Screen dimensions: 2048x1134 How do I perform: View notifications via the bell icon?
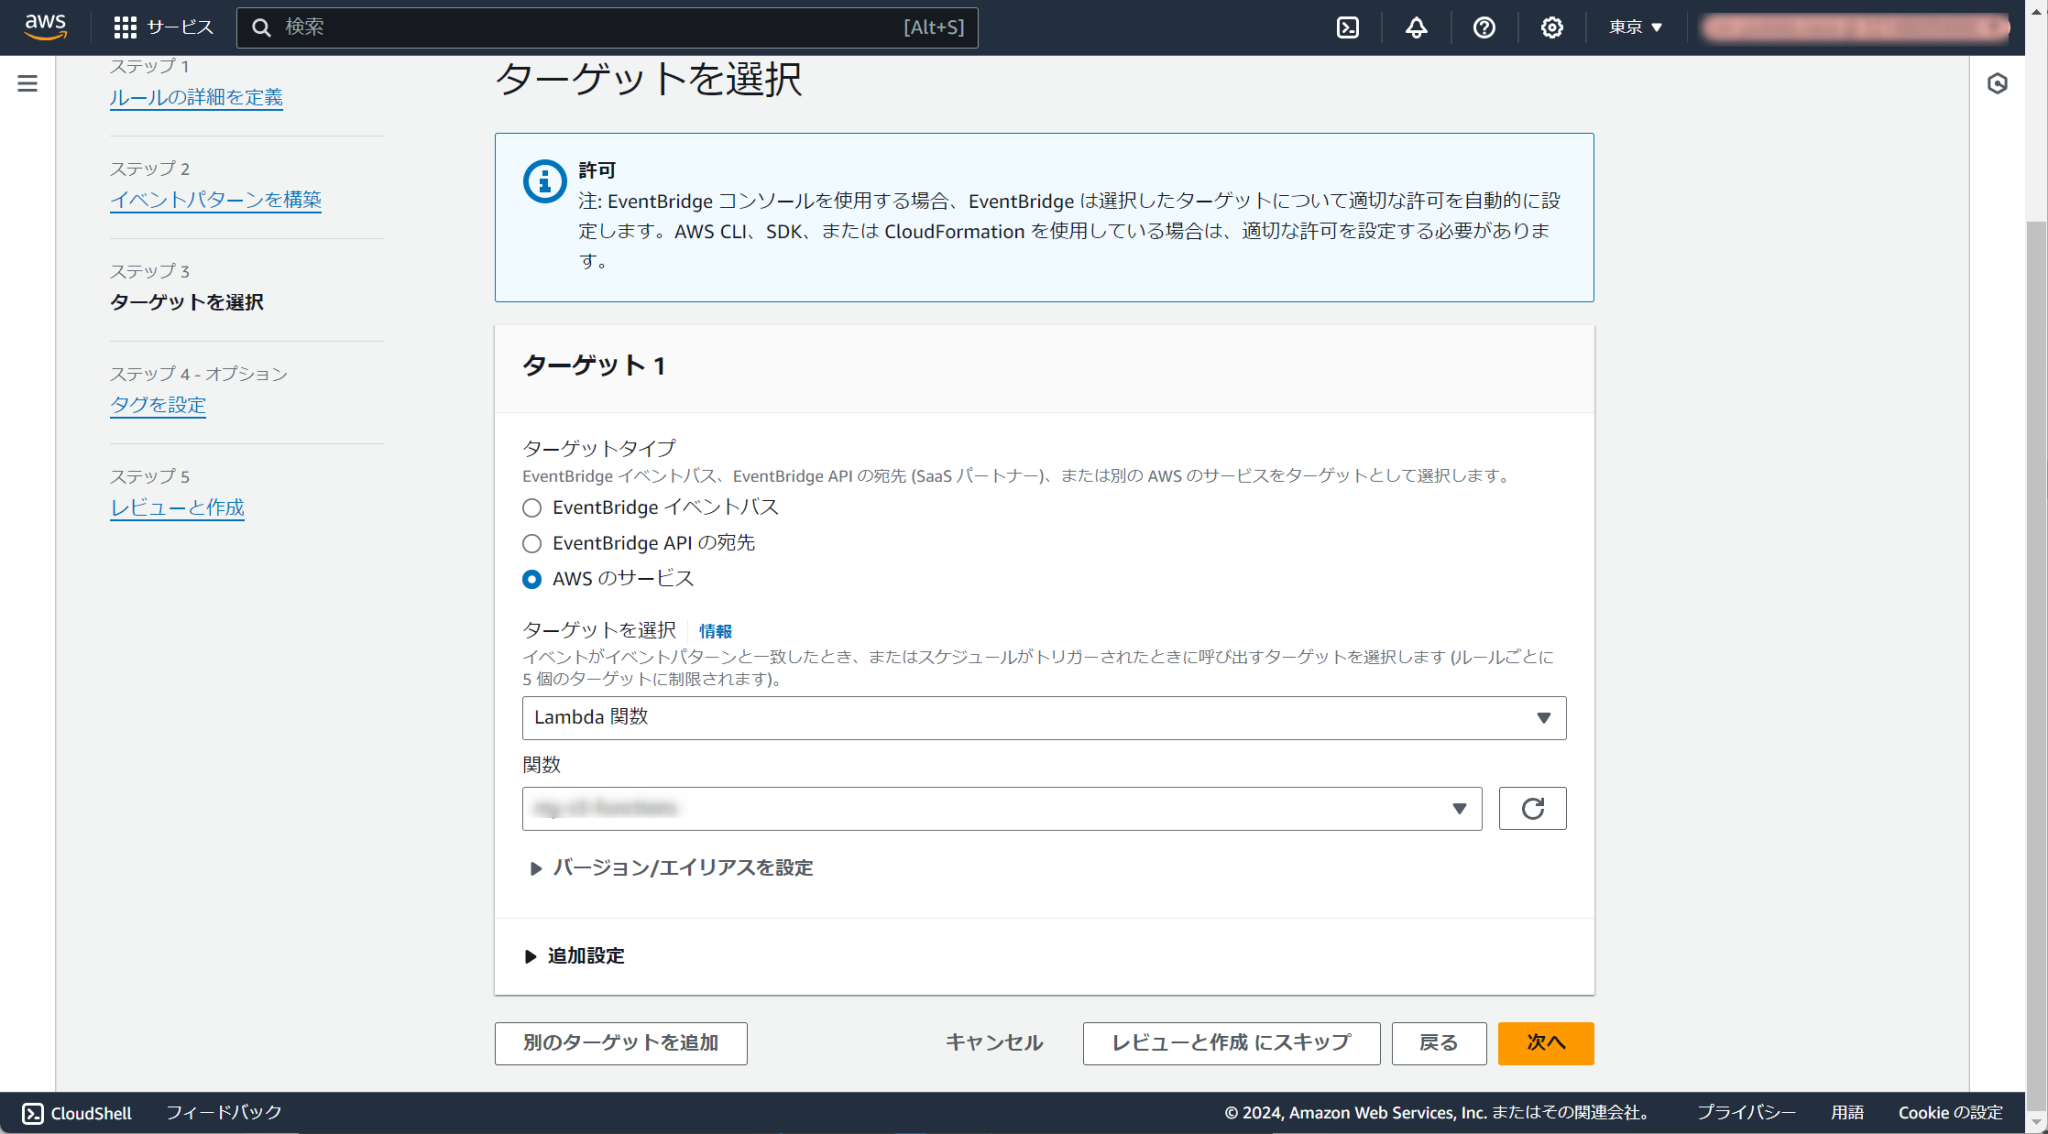(1415, 27)
